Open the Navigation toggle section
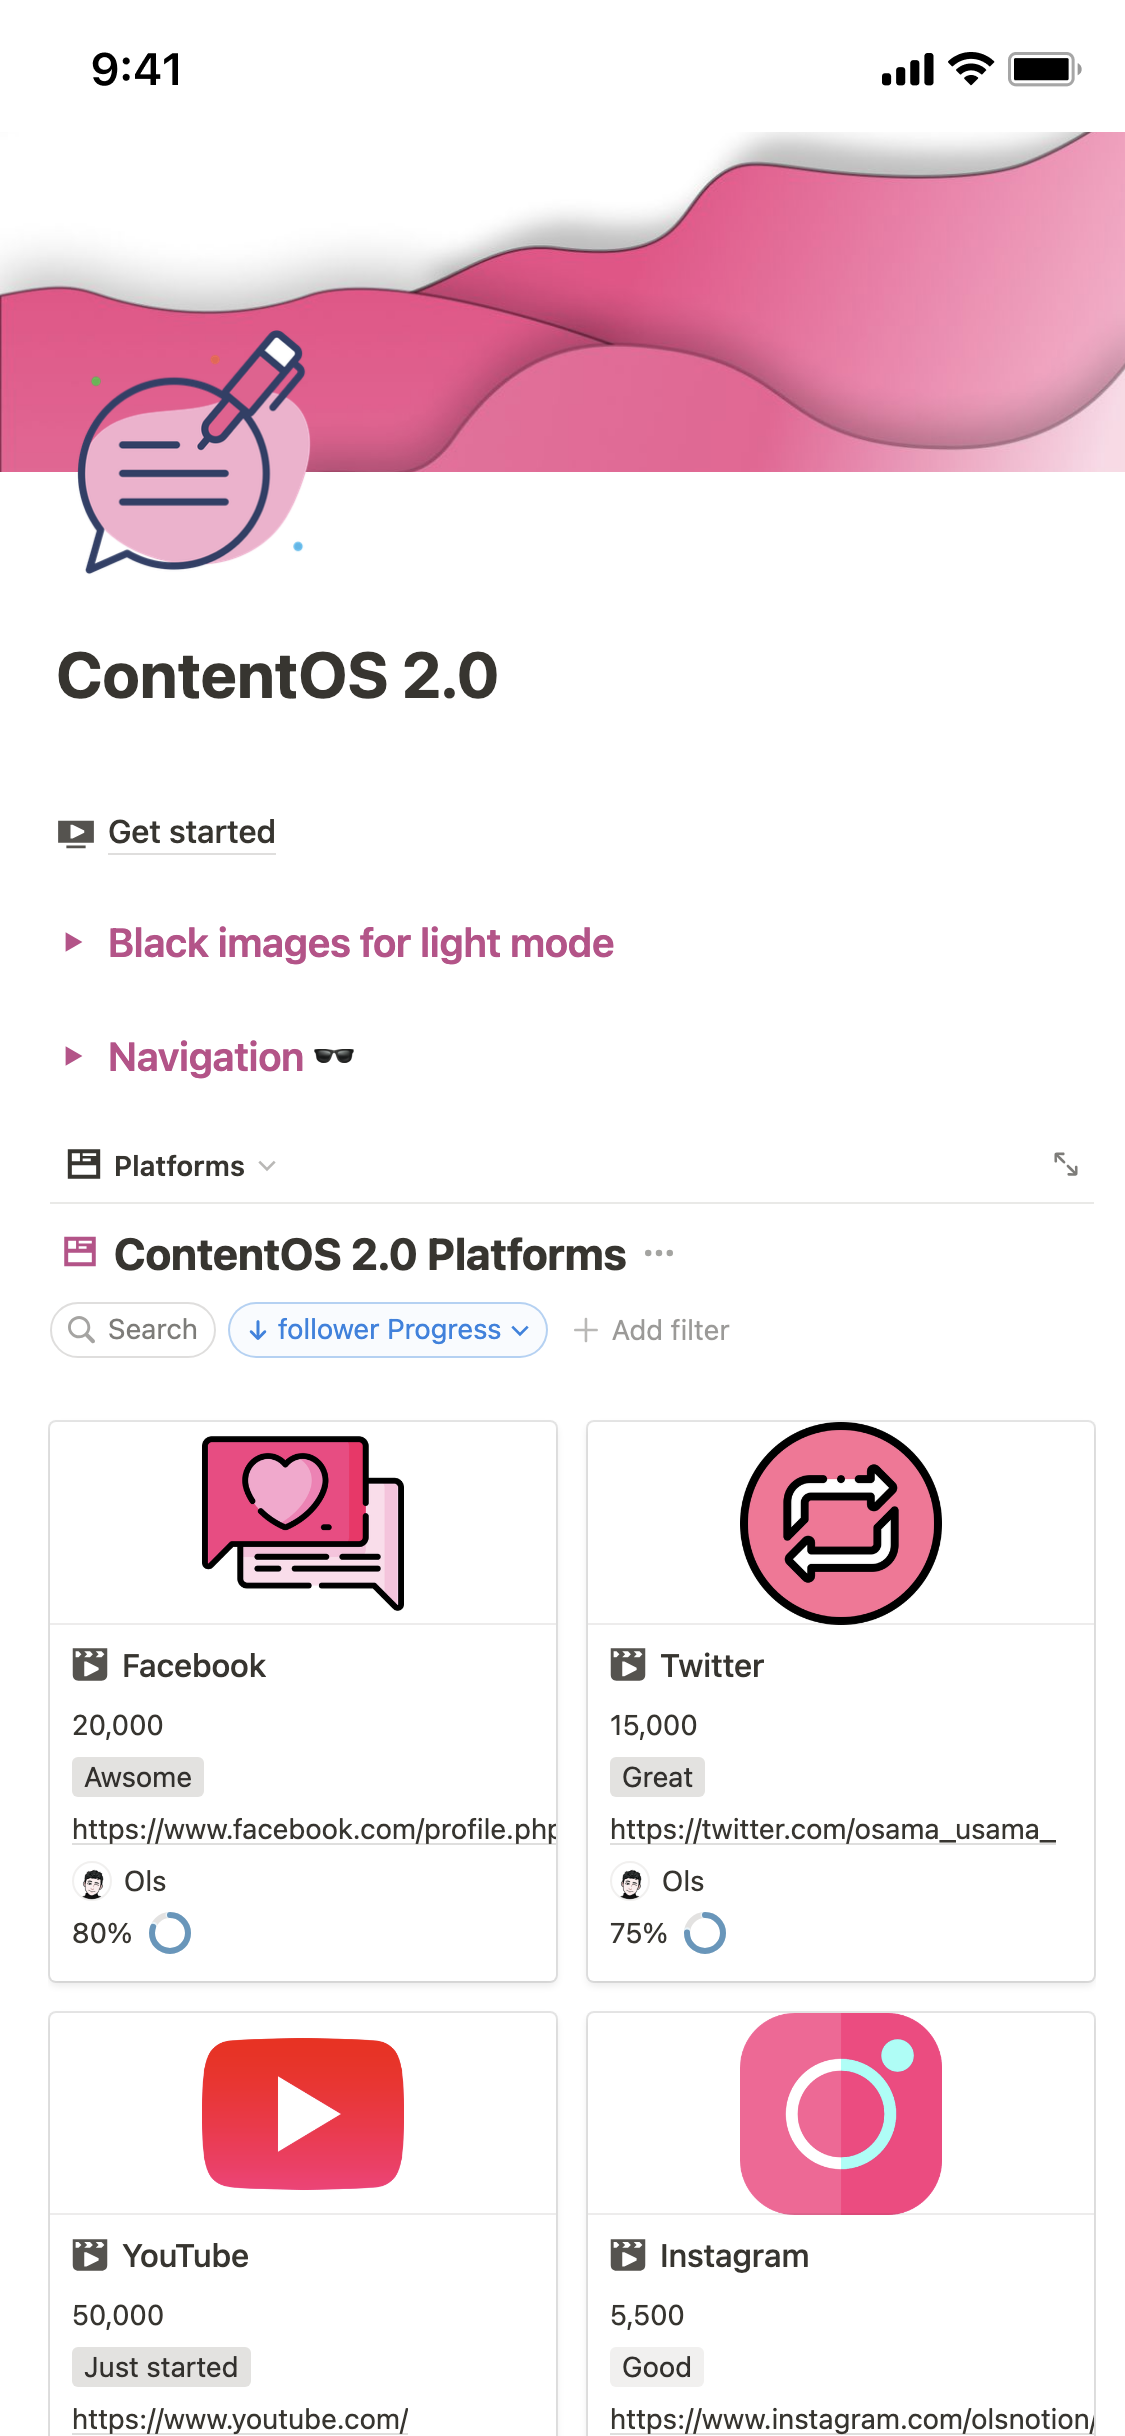The height and width of the screenshot is (2436, 1125). point(73,1056)
